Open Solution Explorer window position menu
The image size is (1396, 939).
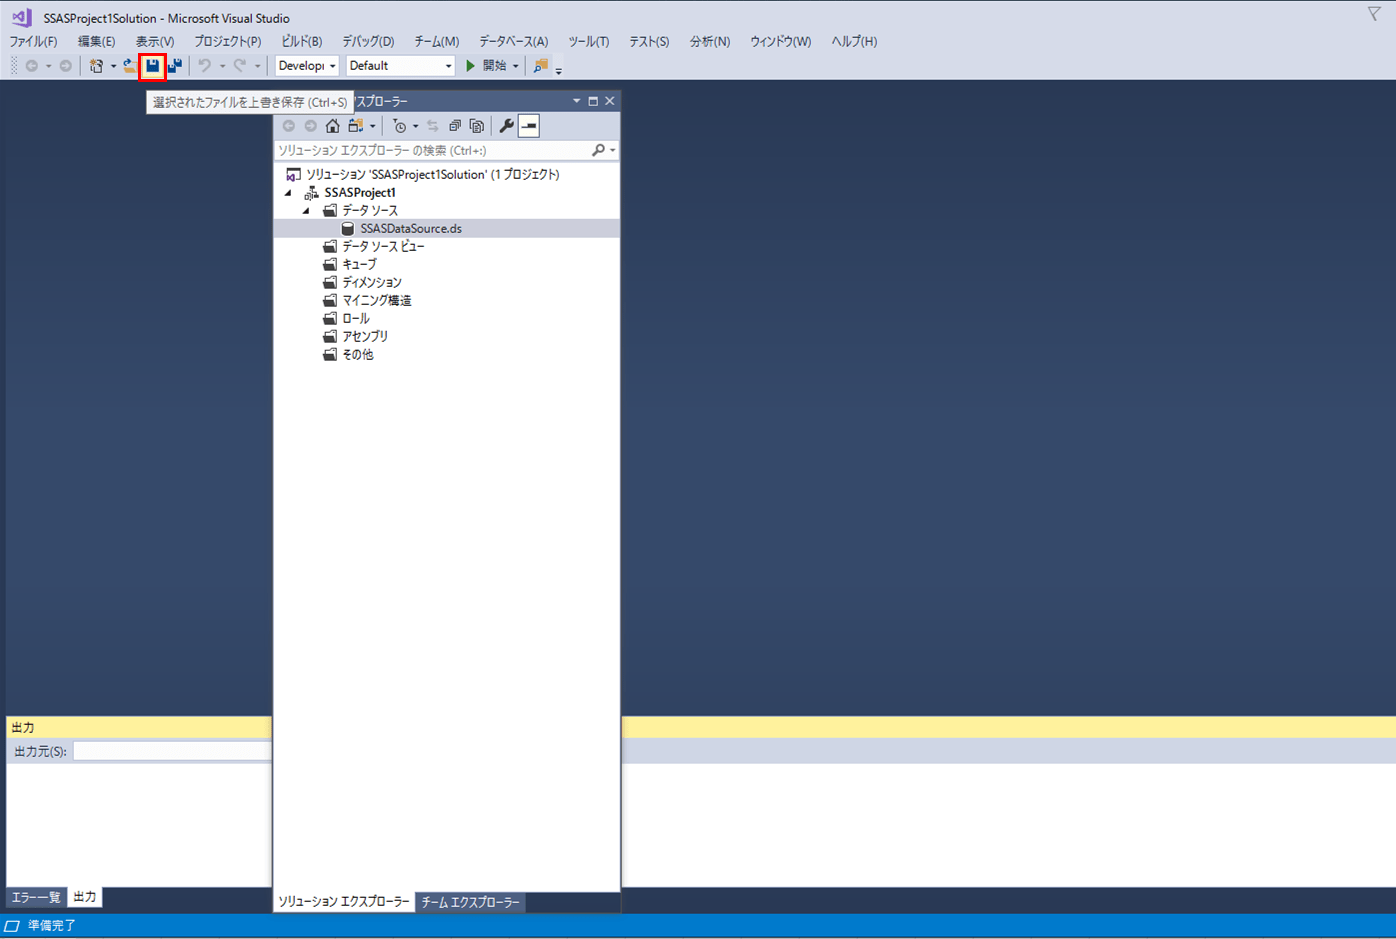(x=576, y=101)
